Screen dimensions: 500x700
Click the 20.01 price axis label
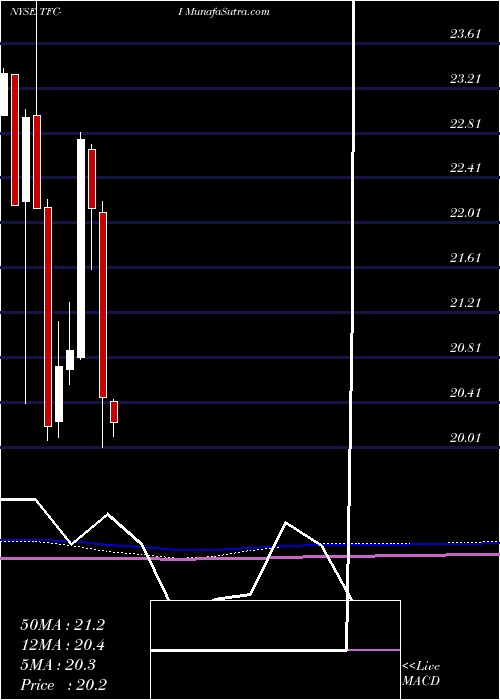click(x=465, y=438)
